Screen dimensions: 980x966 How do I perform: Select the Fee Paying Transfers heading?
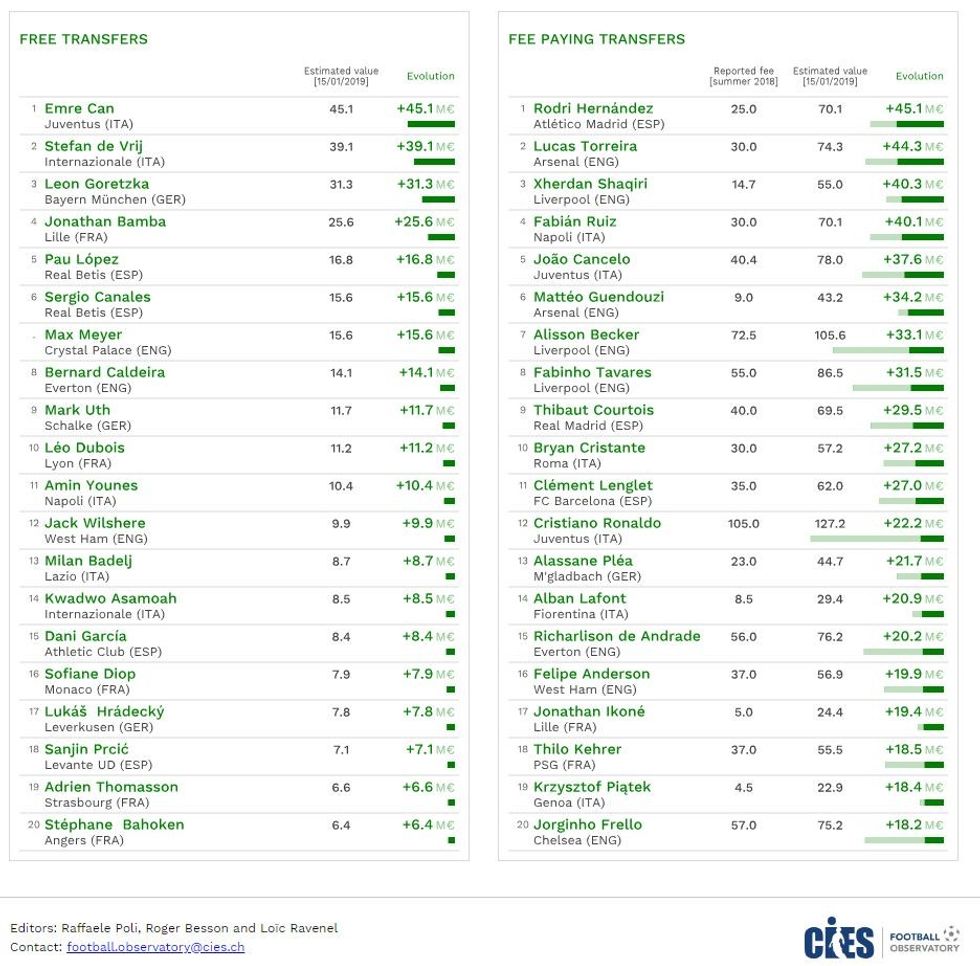pos(596,39)
